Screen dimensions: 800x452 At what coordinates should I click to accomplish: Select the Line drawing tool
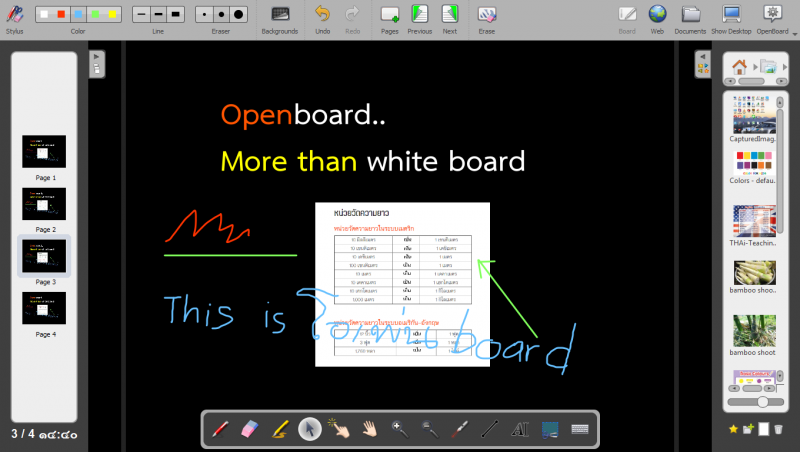coord(490,429)
